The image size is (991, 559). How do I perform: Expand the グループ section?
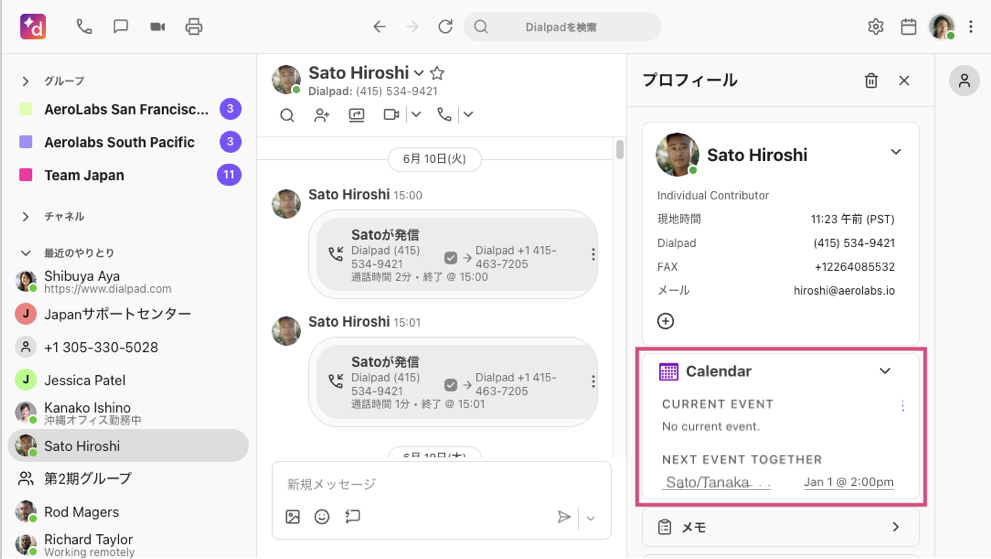26,81
